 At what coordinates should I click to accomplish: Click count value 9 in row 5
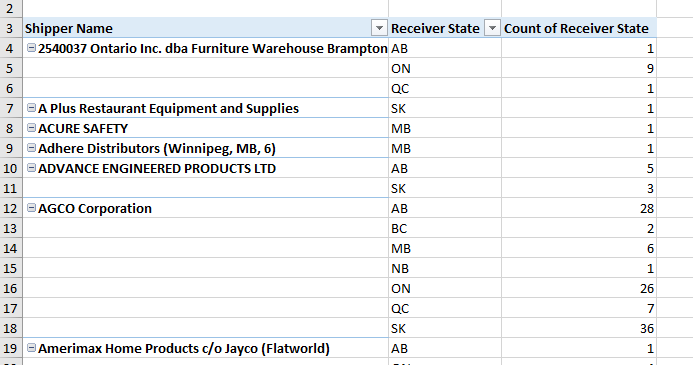click(x=579, y=68)
